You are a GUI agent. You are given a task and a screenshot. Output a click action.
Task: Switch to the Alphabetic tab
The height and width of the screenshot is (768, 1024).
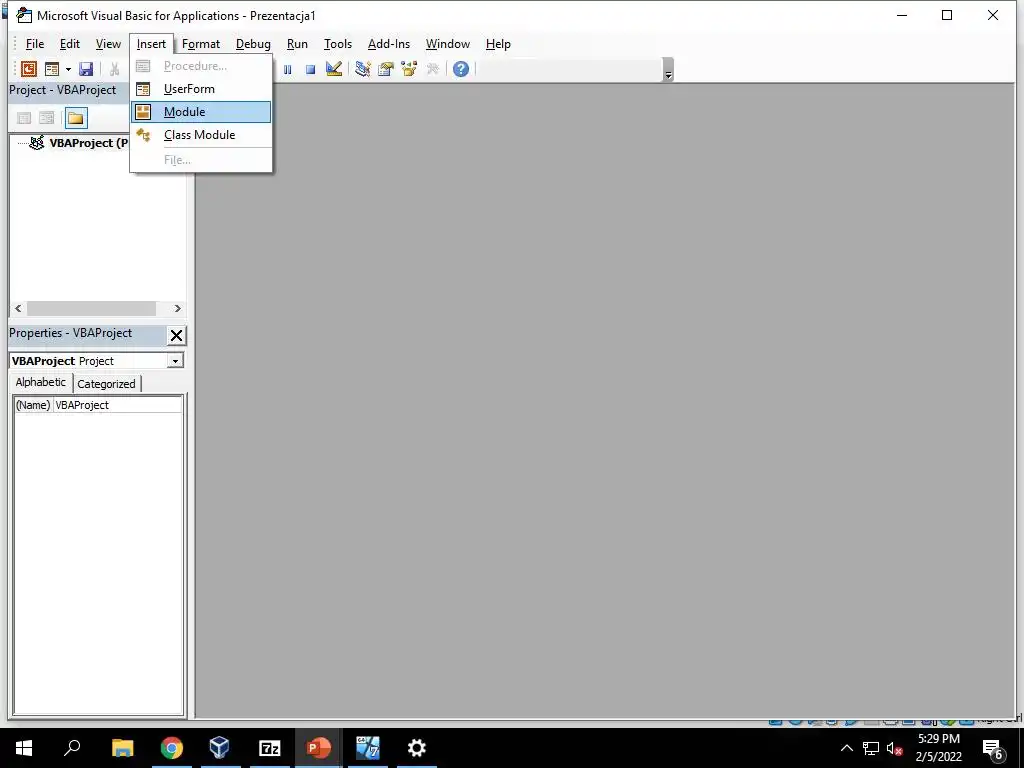(x=40, y=383)
